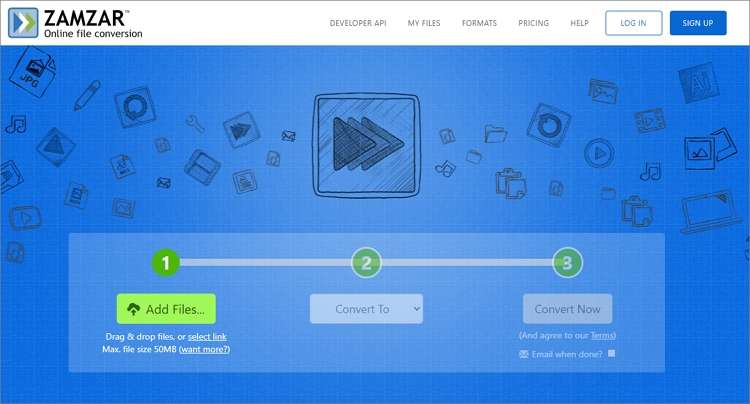Click the Zamzar logo icon
Screen dimensions: 750x404
click(x=23, y=22)
